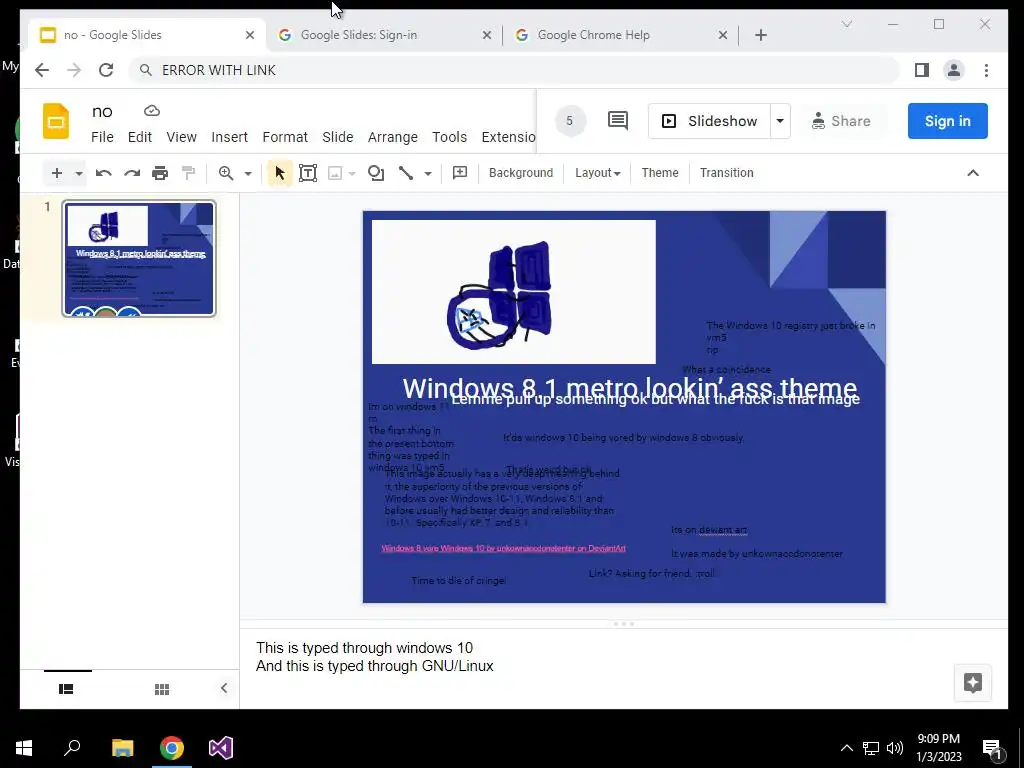Open the Tools menu
The height and width of the screenshot is (768, 1024).
tap(449, 137)
